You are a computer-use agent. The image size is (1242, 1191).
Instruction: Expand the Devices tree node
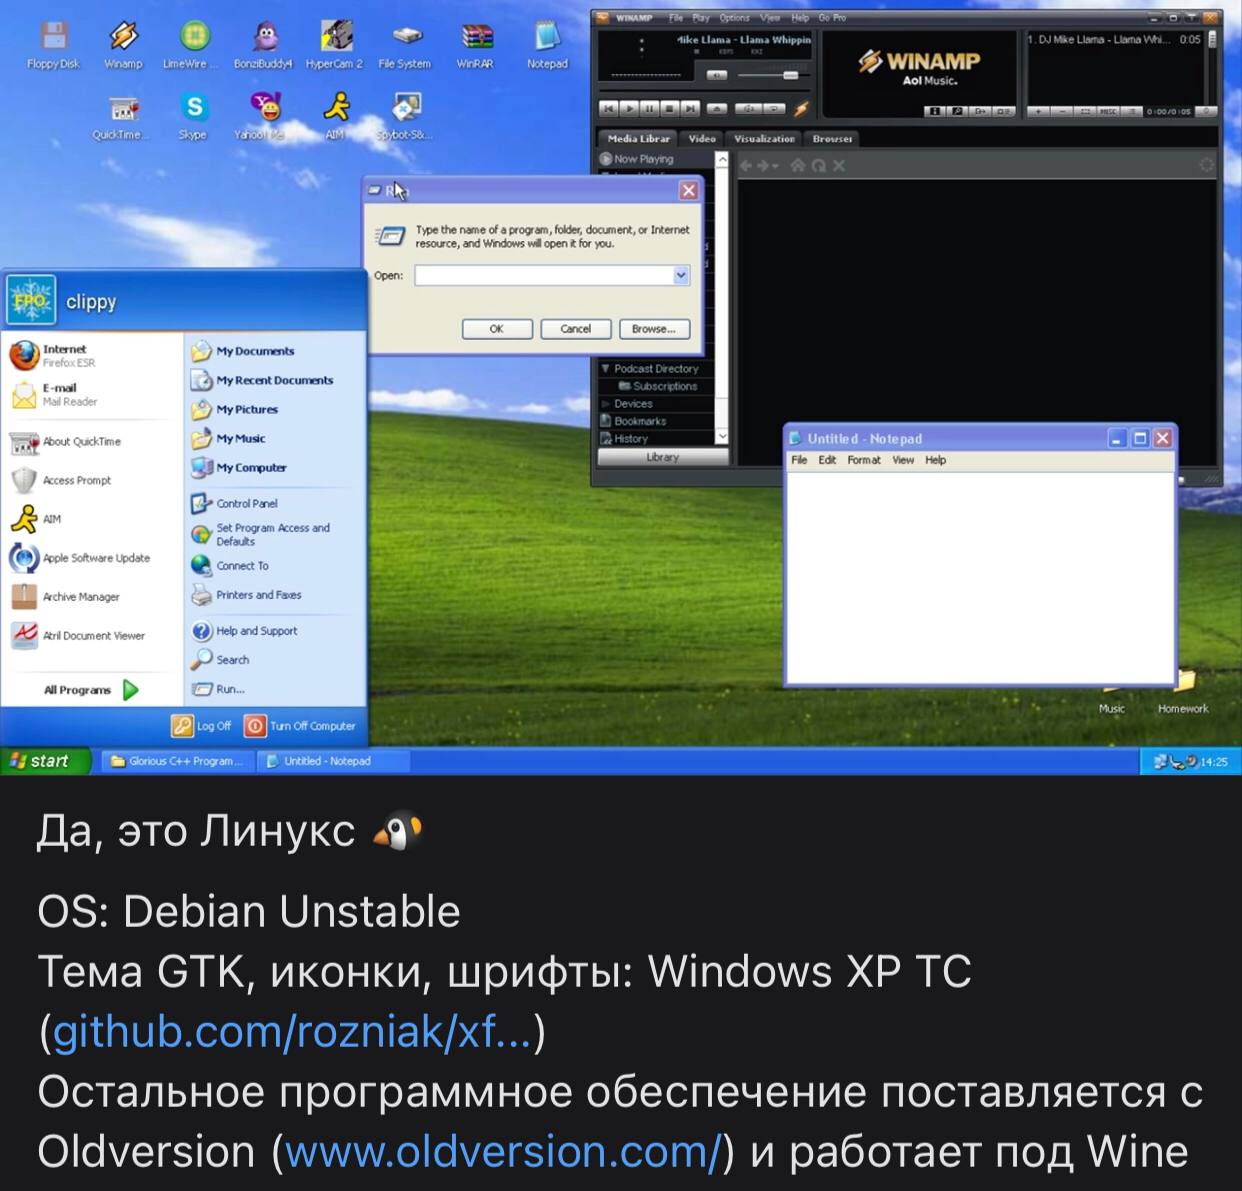coord(605,404)
